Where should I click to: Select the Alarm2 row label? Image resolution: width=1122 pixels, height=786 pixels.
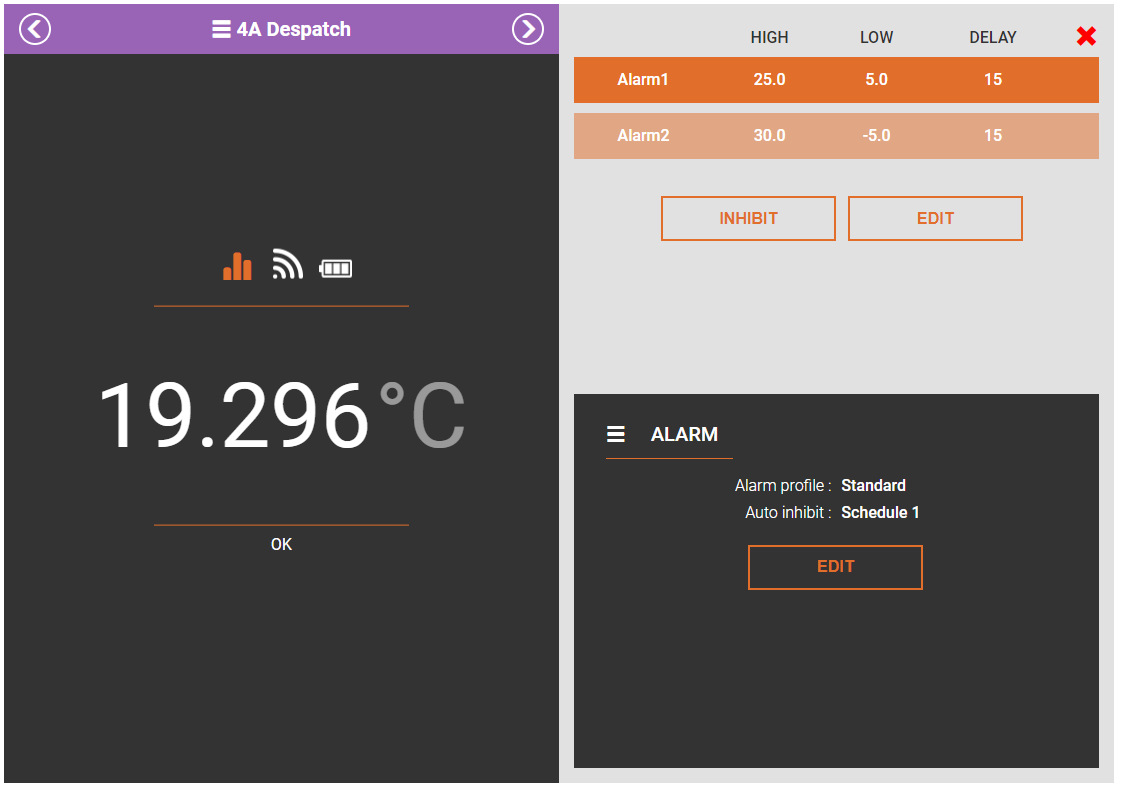point(643,135)
